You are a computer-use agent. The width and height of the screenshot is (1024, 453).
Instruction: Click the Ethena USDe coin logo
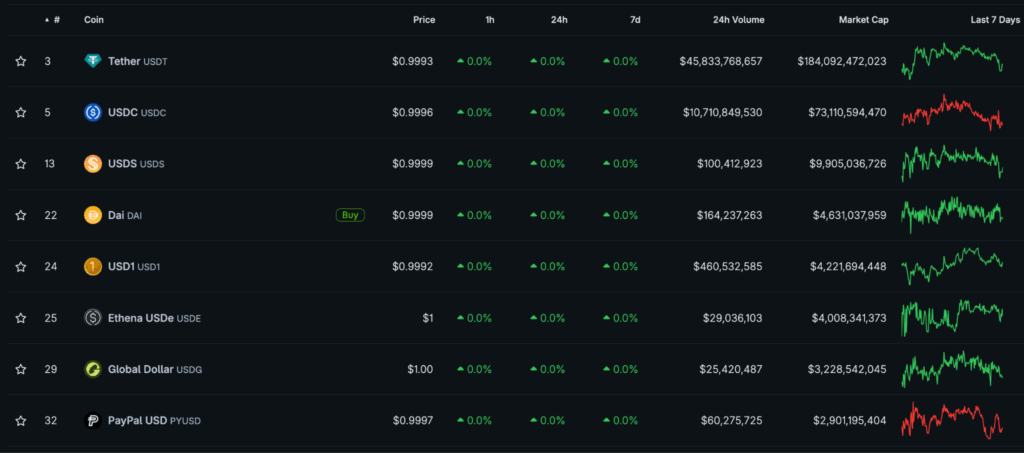point(93,318)
